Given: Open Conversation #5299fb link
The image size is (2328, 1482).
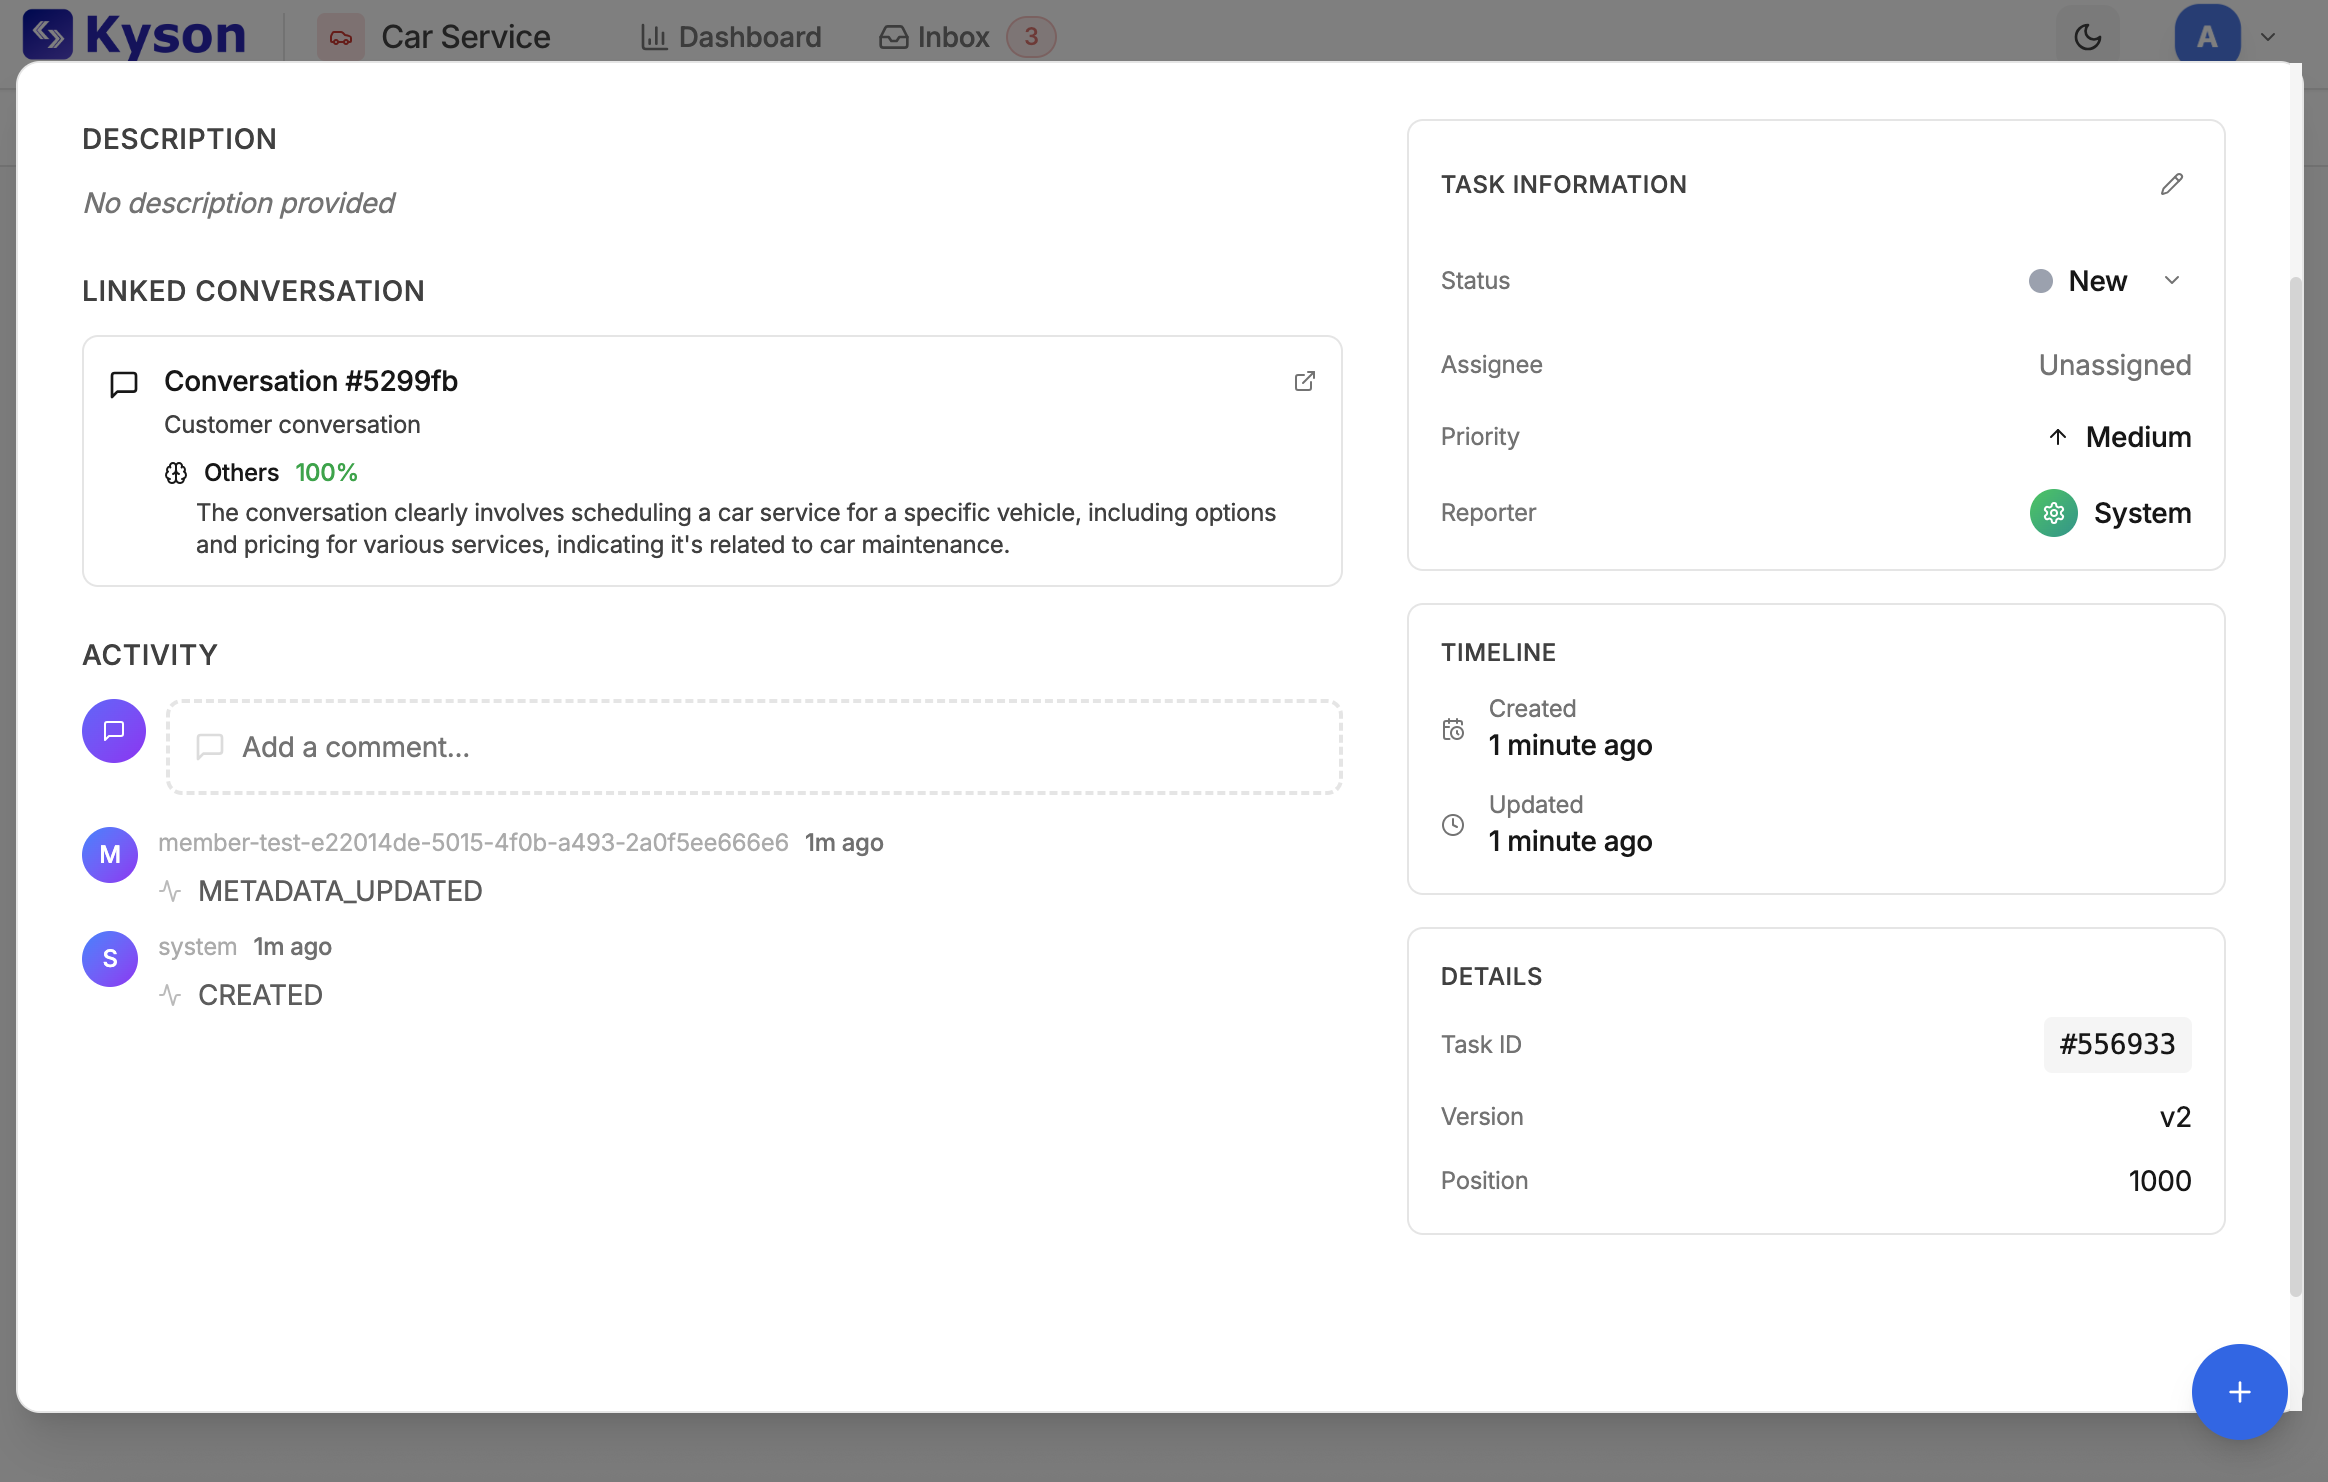Looking at the screenshot, I should [311, 381].
